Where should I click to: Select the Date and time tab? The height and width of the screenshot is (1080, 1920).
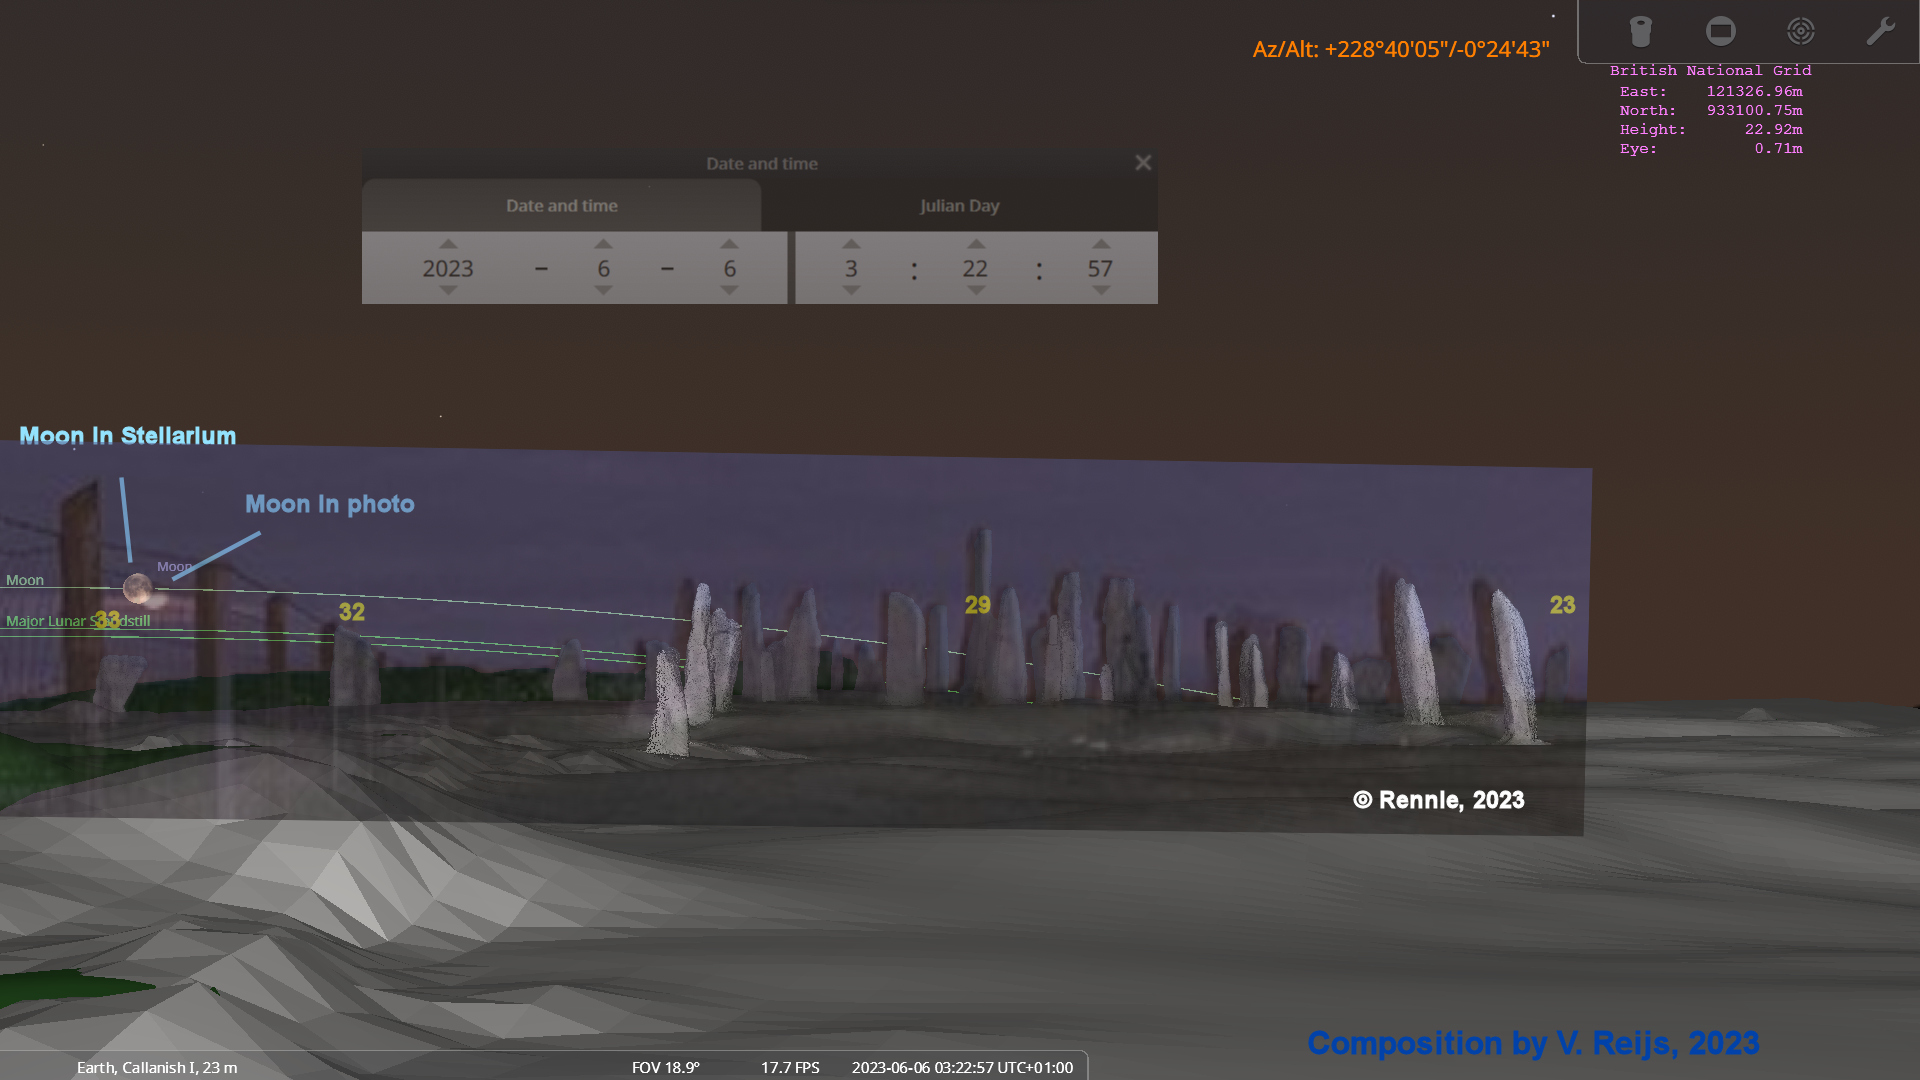[x=561, y=205]
